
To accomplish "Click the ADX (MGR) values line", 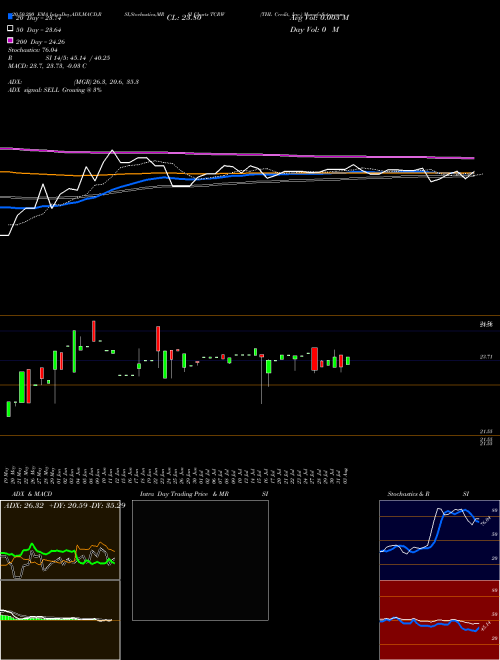I will tap(73, 82).
